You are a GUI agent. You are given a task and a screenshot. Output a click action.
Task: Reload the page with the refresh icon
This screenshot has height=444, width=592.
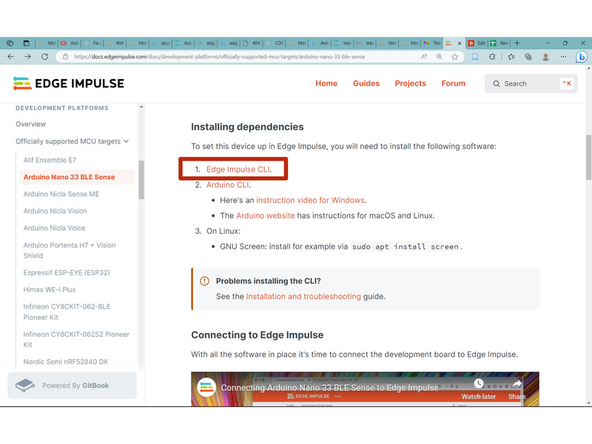point(45,57)
